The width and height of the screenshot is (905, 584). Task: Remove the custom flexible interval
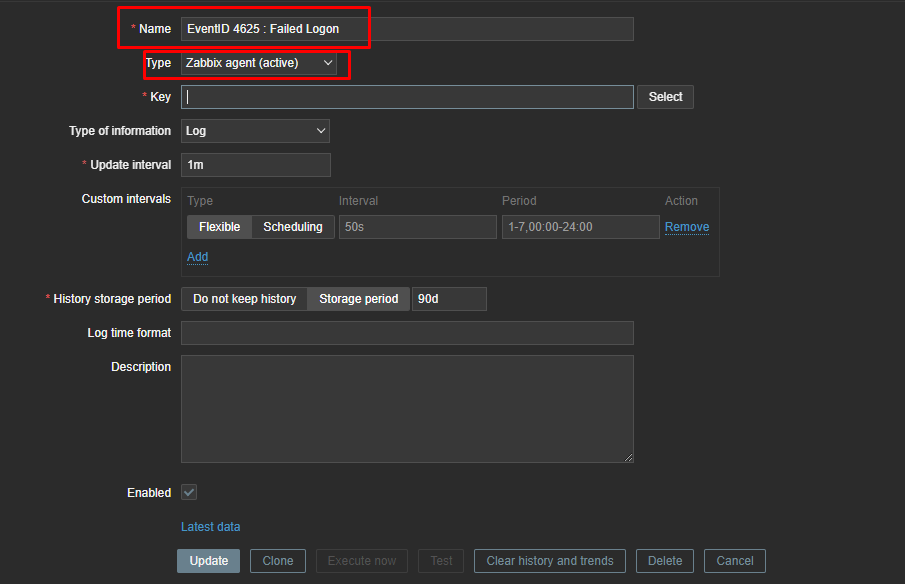click(686, 226)
